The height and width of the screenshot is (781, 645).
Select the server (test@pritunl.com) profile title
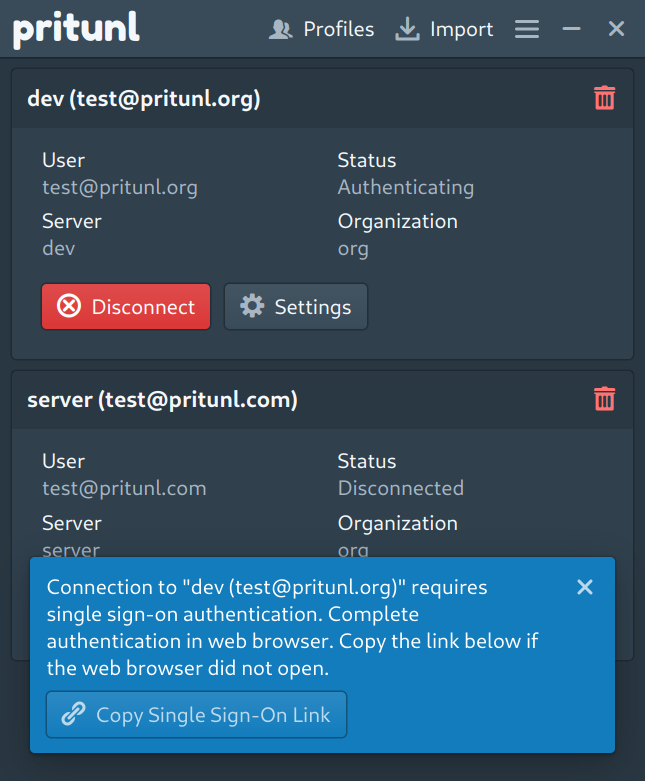162,400
